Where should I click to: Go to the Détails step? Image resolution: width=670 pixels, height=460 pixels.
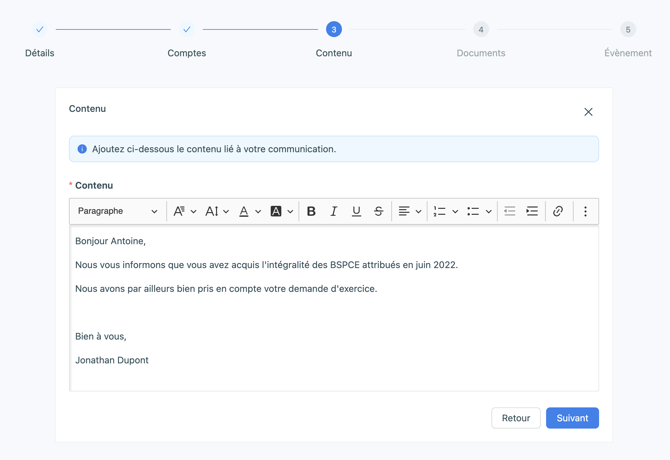click(x=40, y=30)
